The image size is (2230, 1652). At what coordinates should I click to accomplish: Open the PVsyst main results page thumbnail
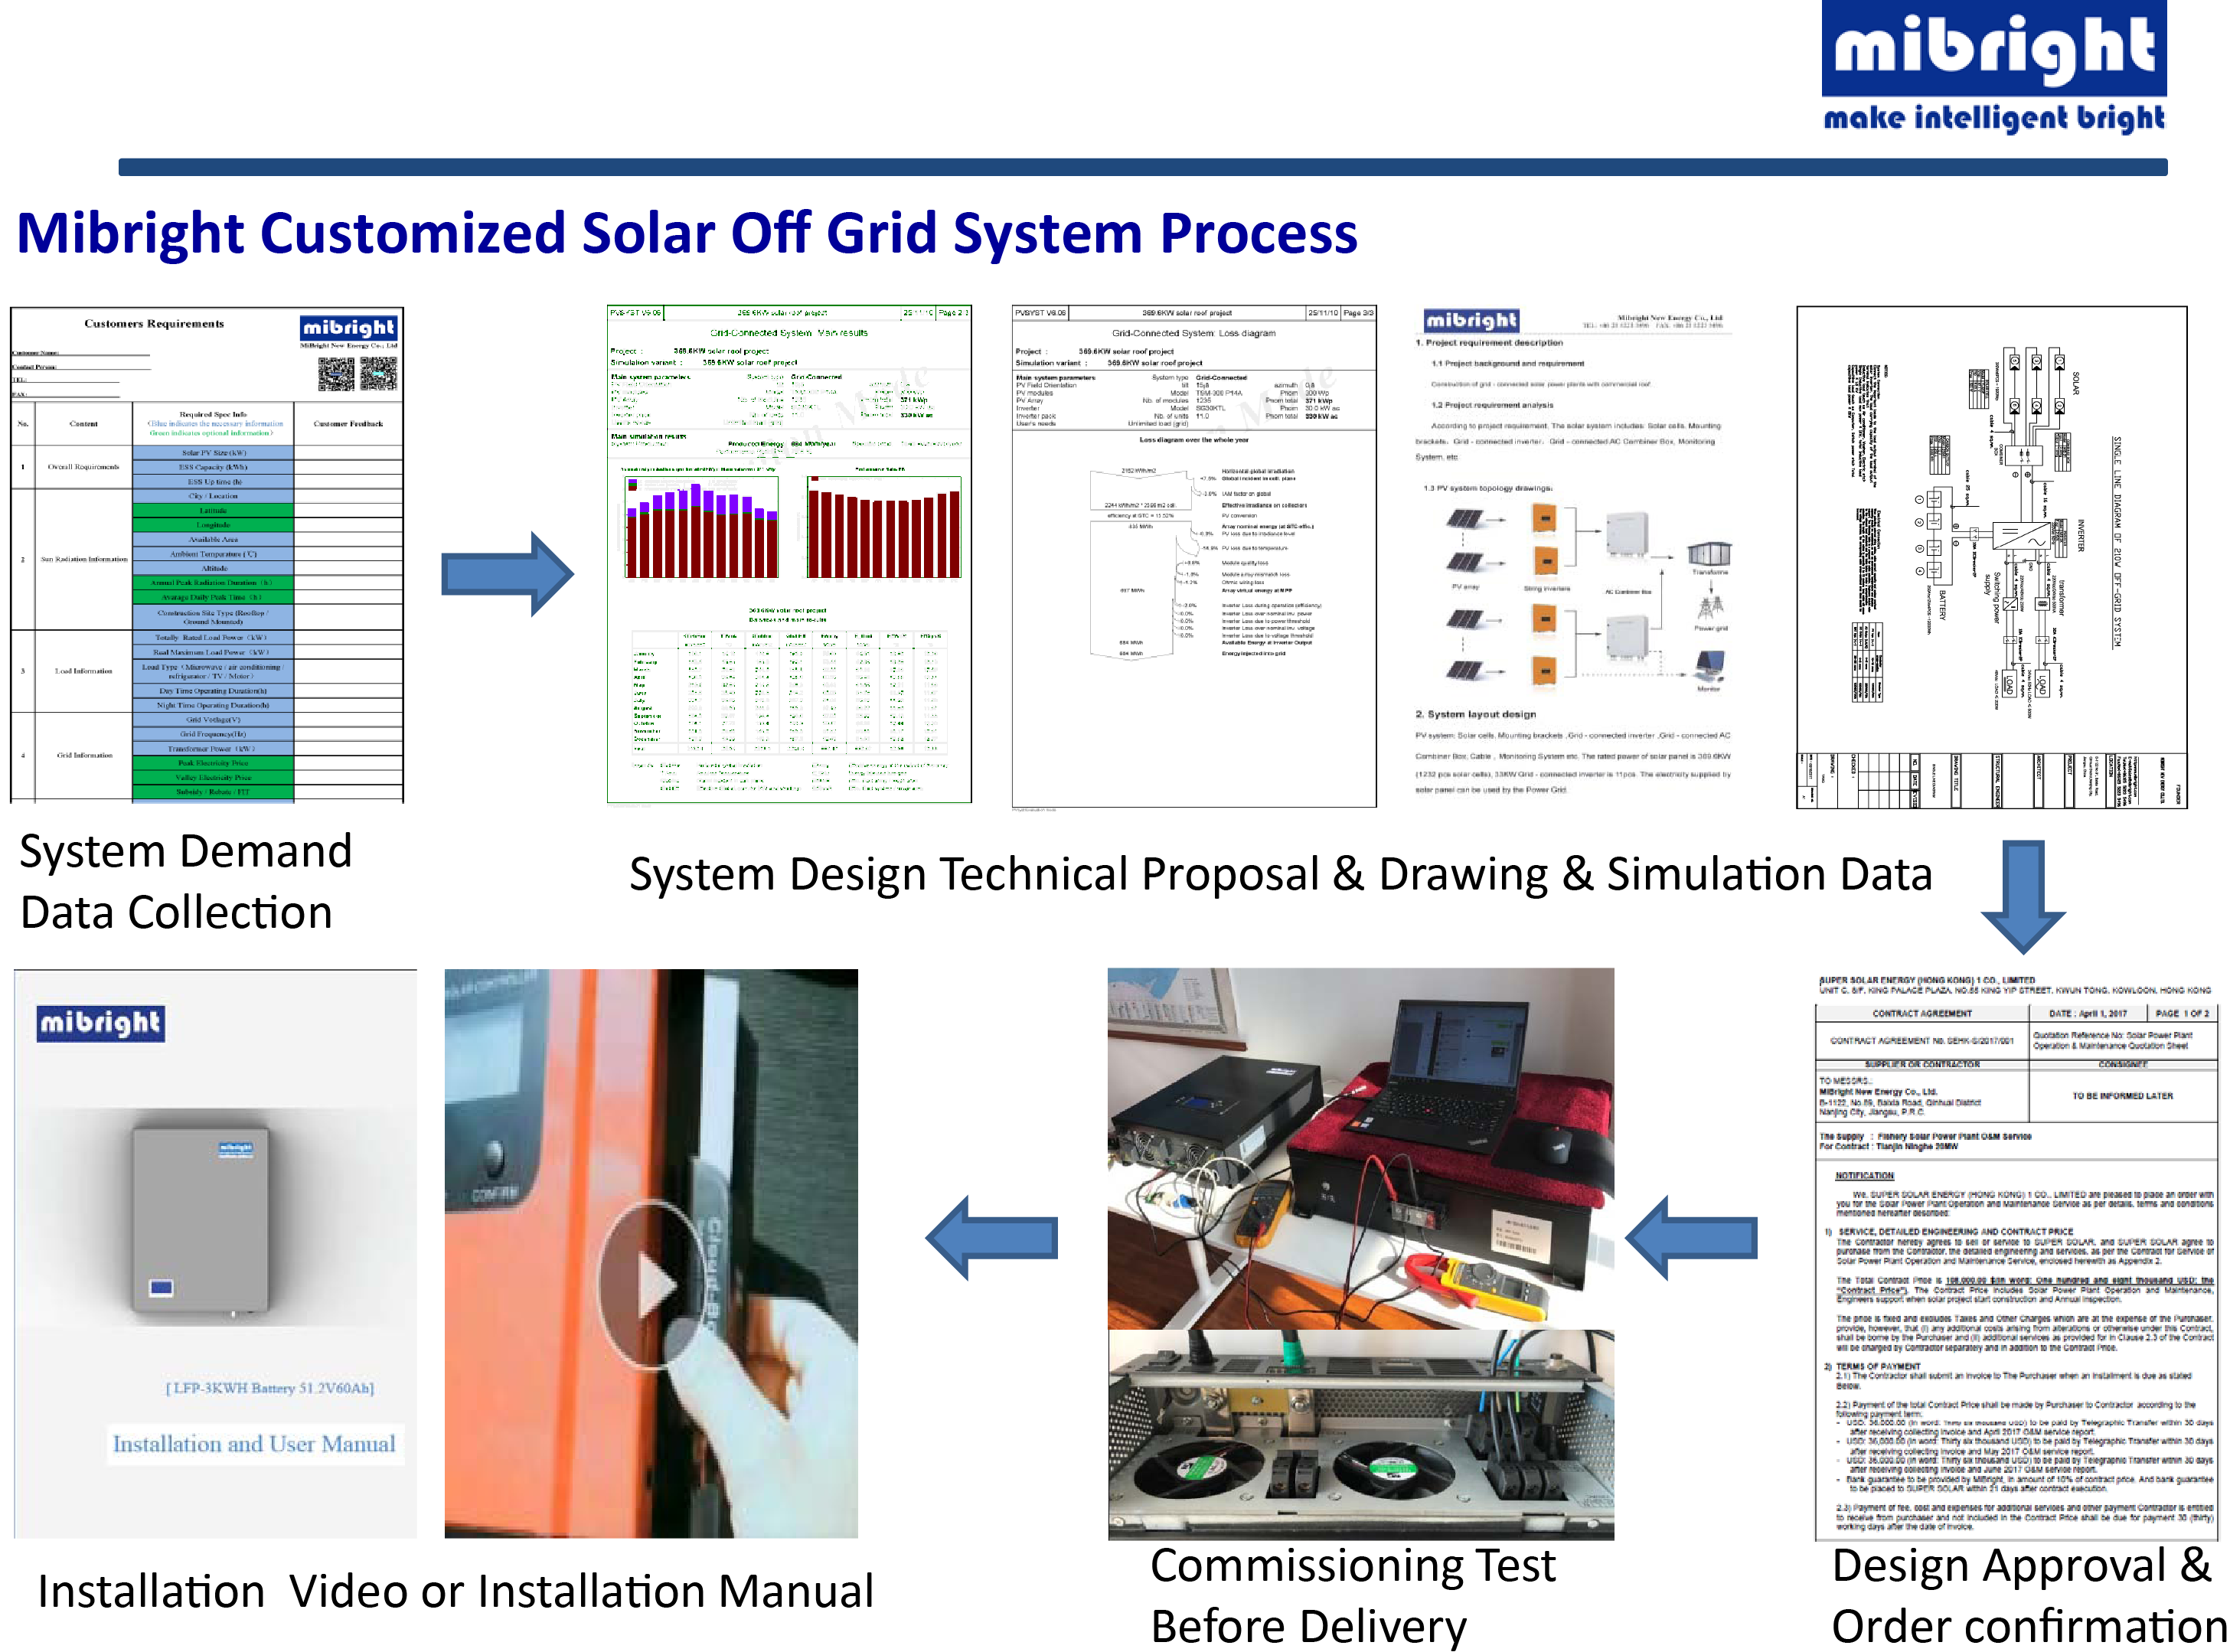coord(789,555)
